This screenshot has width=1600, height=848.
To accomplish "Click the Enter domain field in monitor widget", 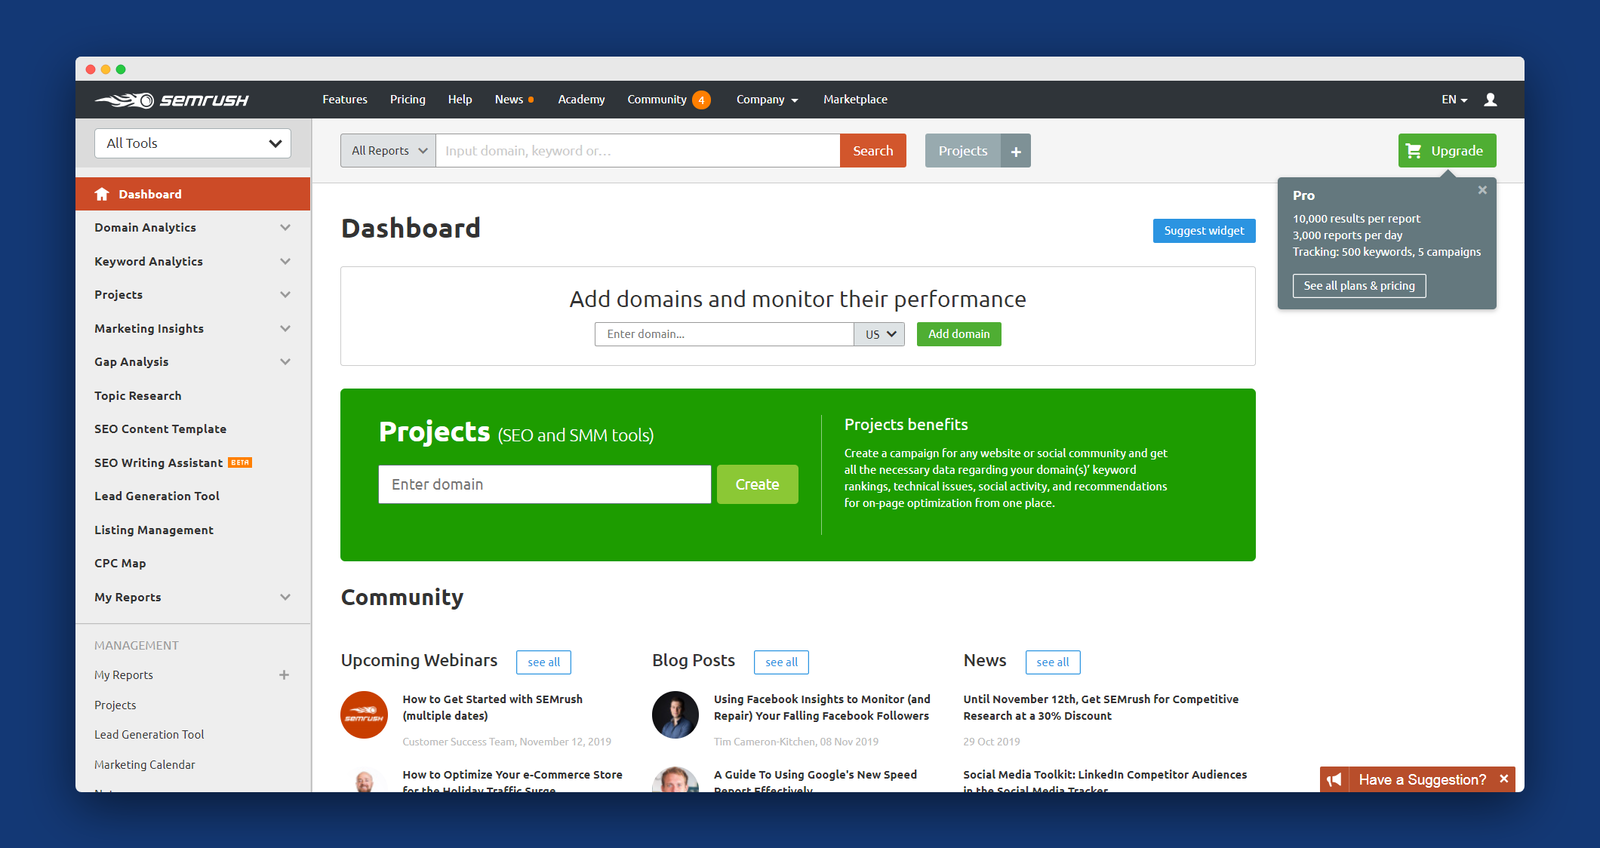I will pyautogui.click(x=724, y=334).
